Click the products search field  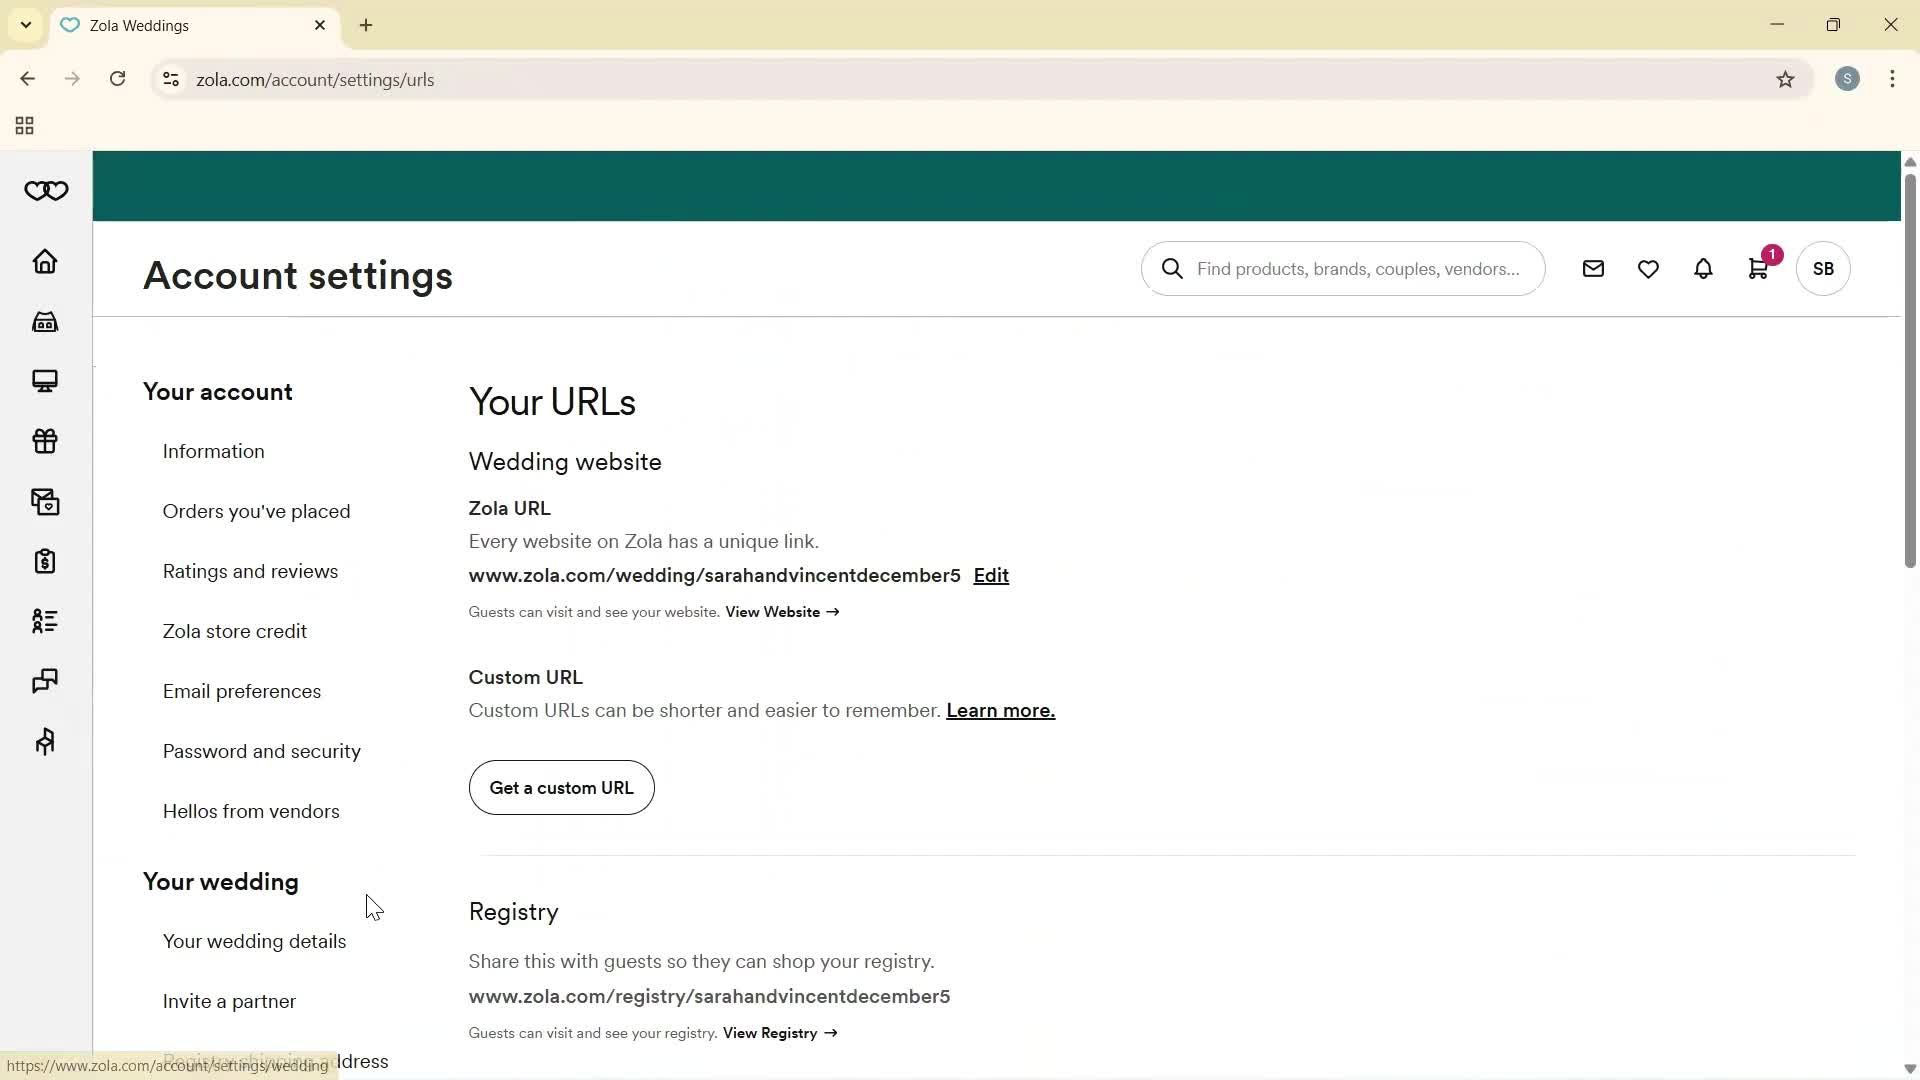click(x=1343, y=268)
